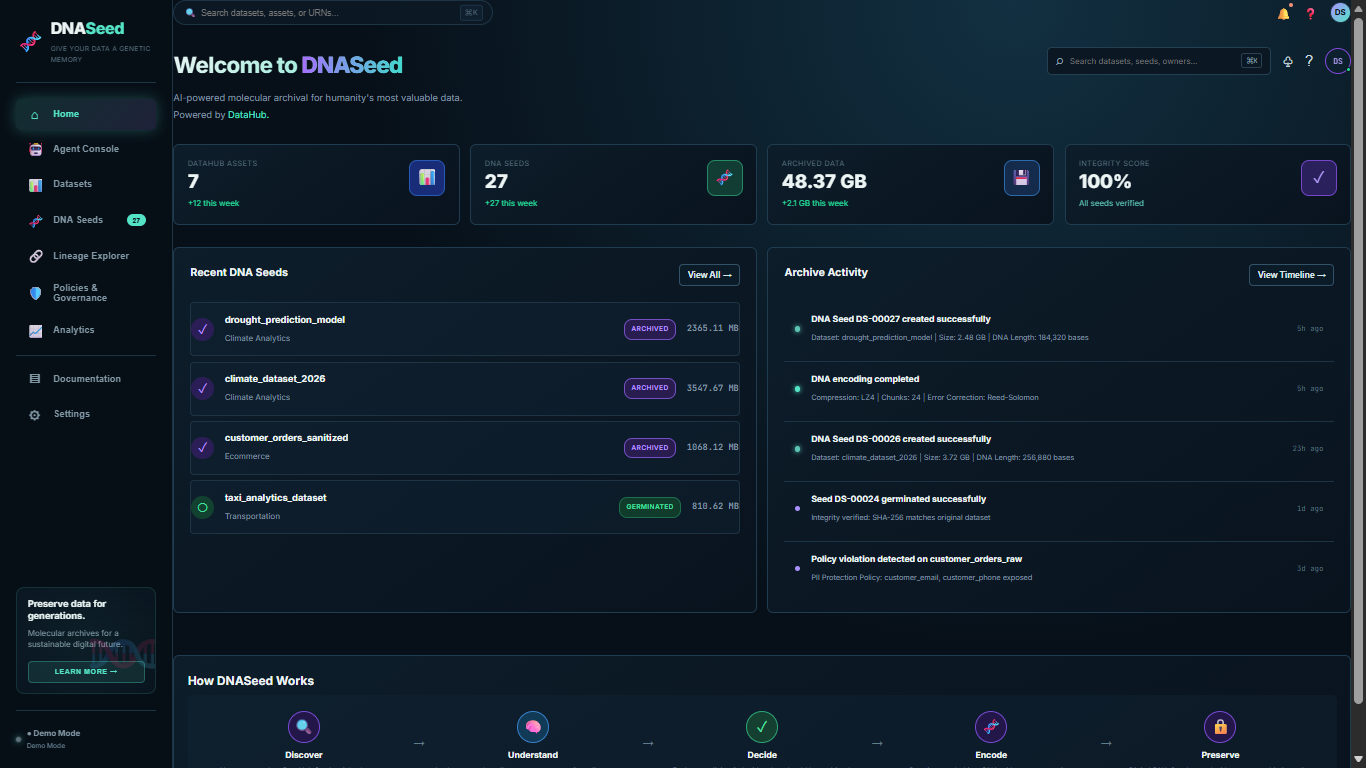Click the Understand brain step icon

(x=533, y=727)
